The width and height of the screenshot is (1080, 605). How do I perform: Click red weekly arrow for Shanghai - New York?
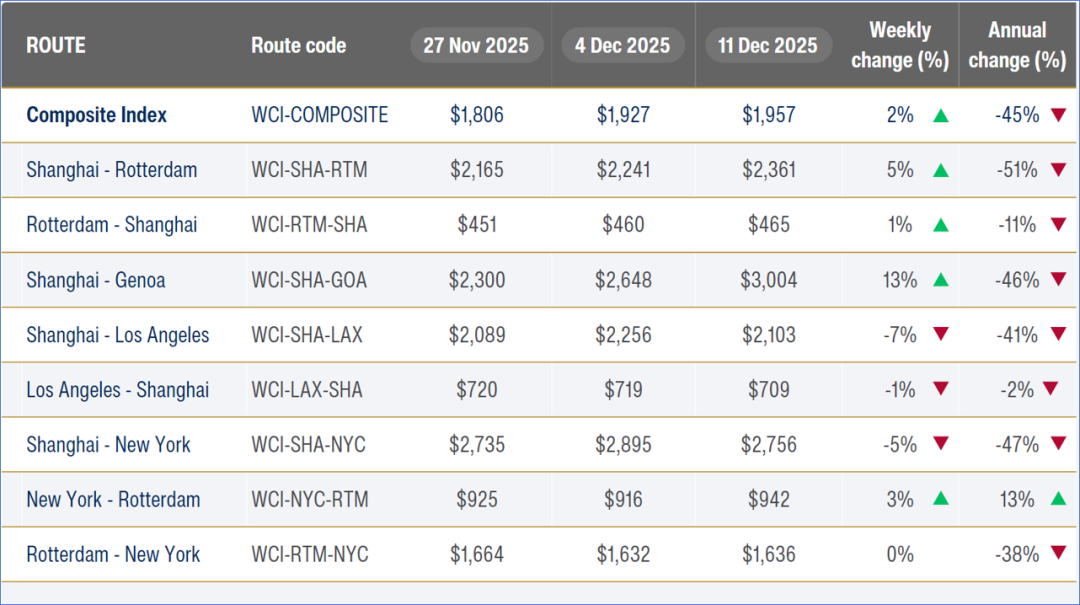[940, 445]
